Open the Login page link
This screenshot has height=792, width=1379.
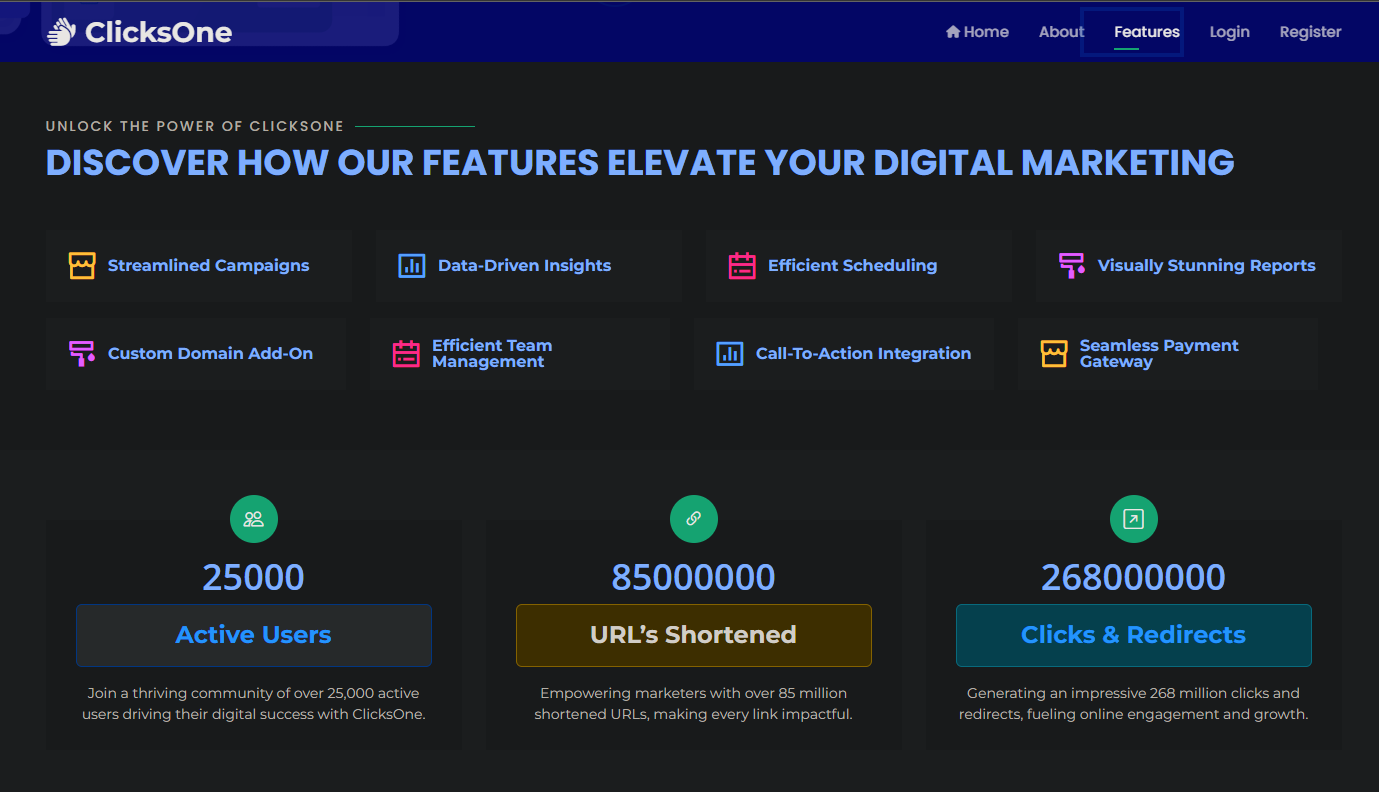click(x=1229, y=32)
